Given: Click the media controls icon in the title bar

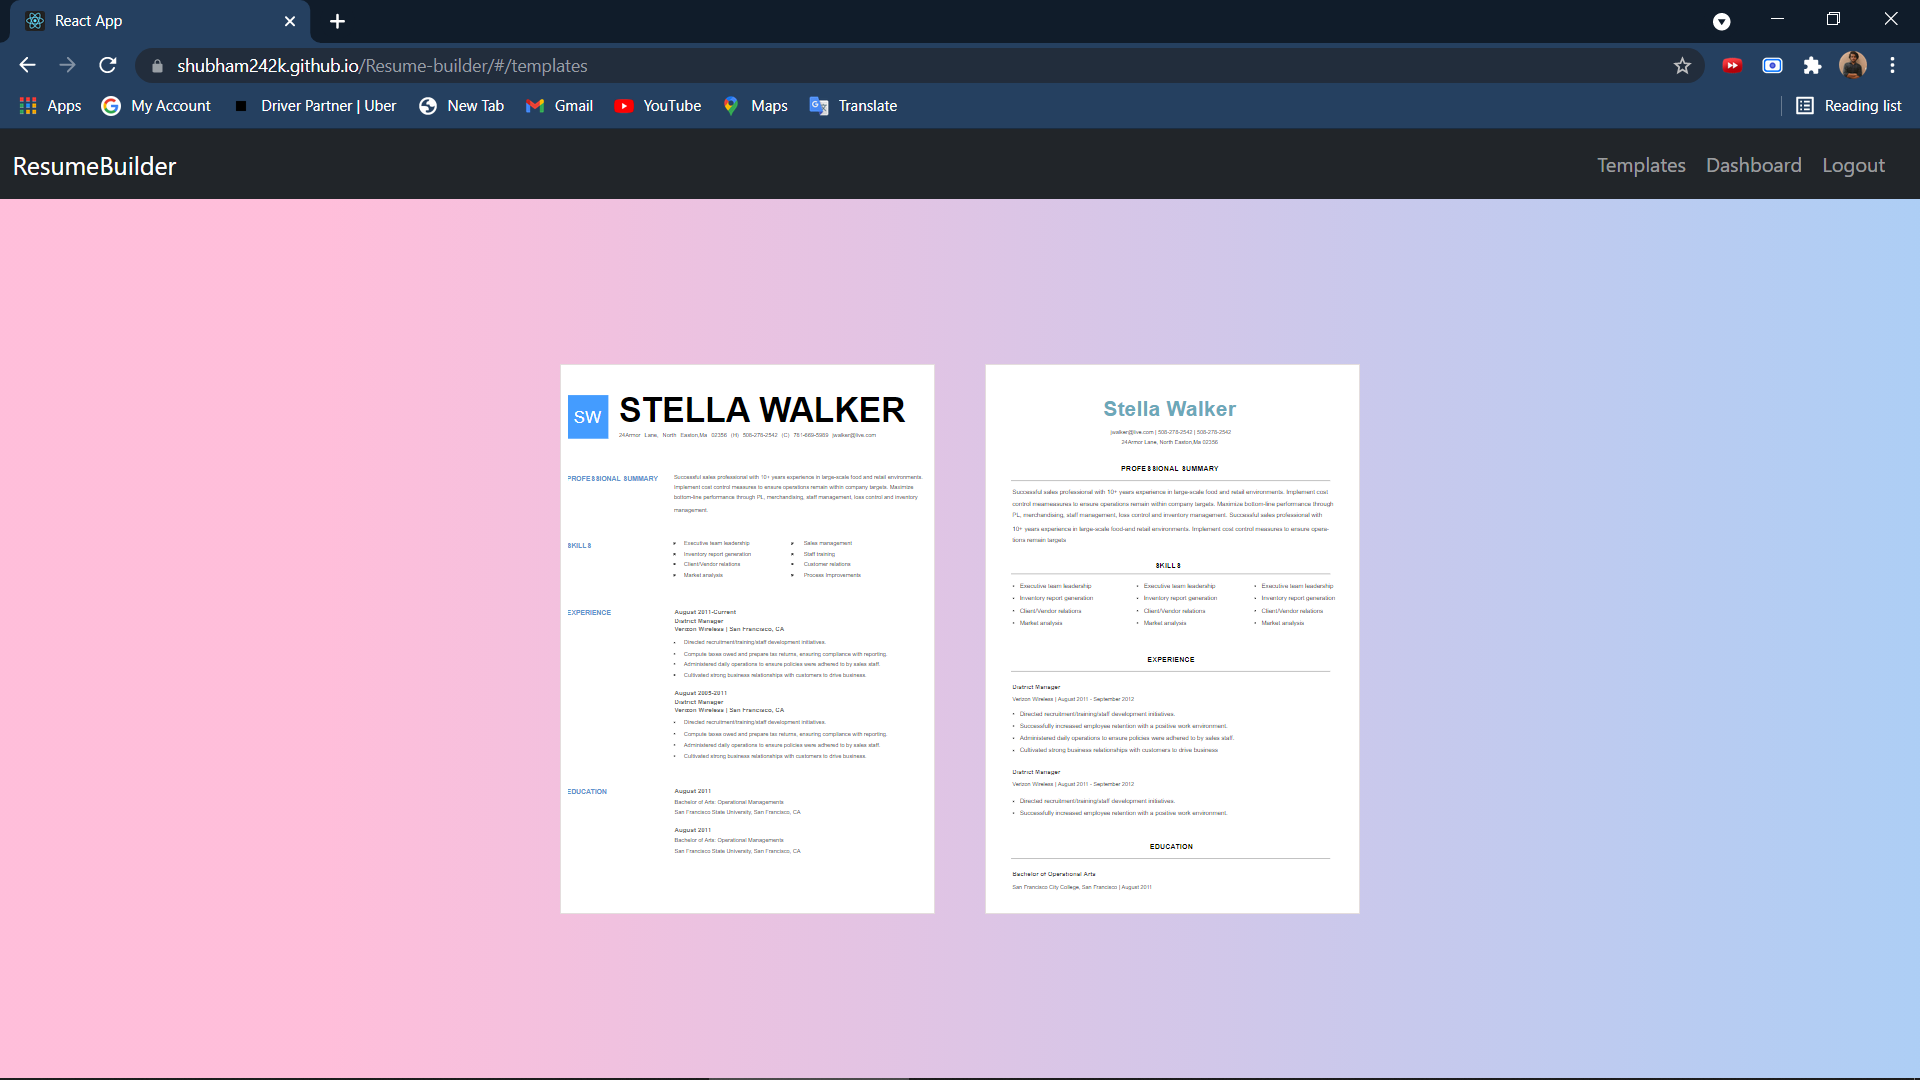Looking at the screenshot, I should (1722, 21).
